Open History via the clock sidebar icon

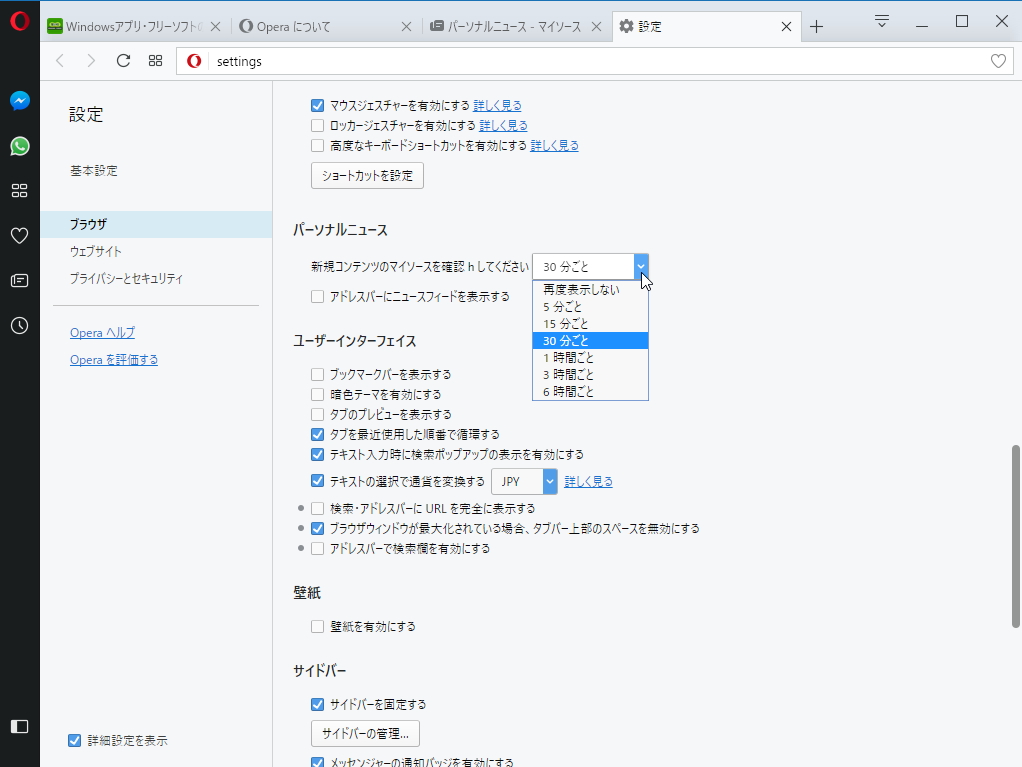(x=20, y=326)
